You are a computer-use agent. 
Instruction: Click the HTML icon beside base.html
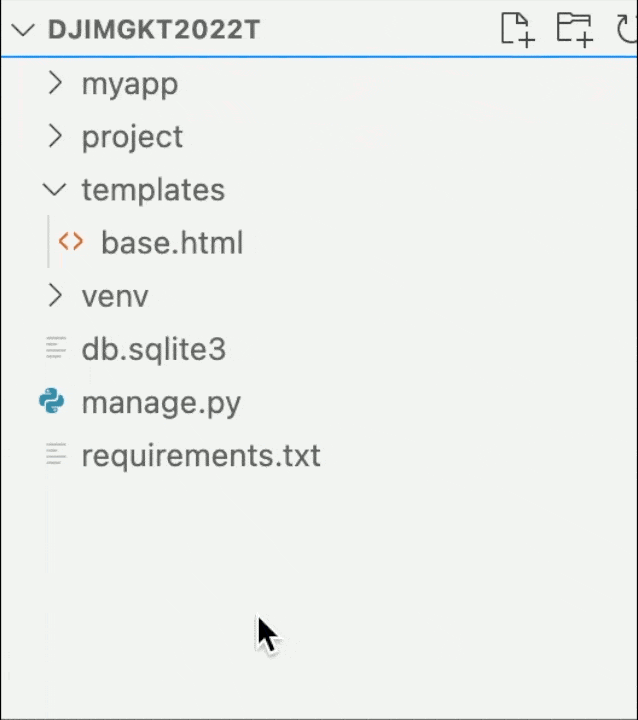[x=70, y=242]
